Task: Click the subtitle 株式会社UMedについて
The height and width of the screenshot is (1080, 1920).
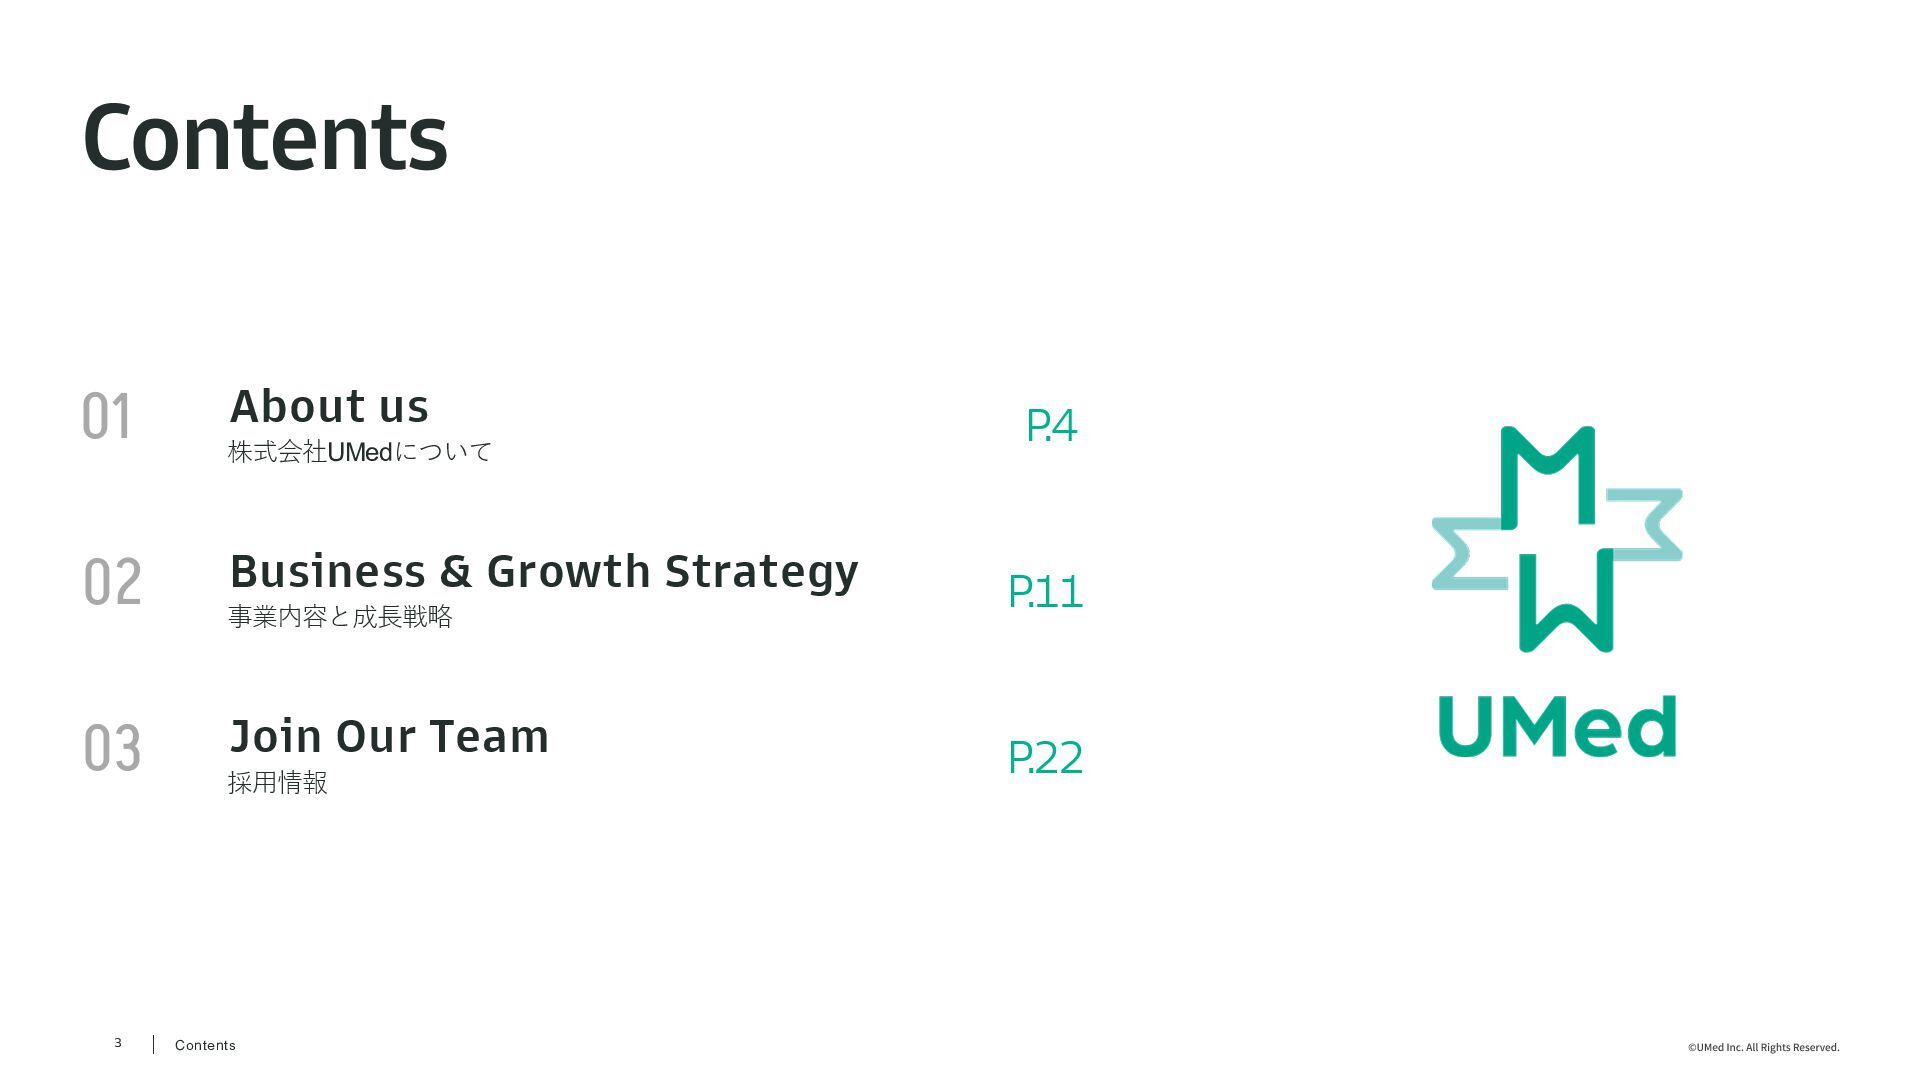Action: coord(360,452)
